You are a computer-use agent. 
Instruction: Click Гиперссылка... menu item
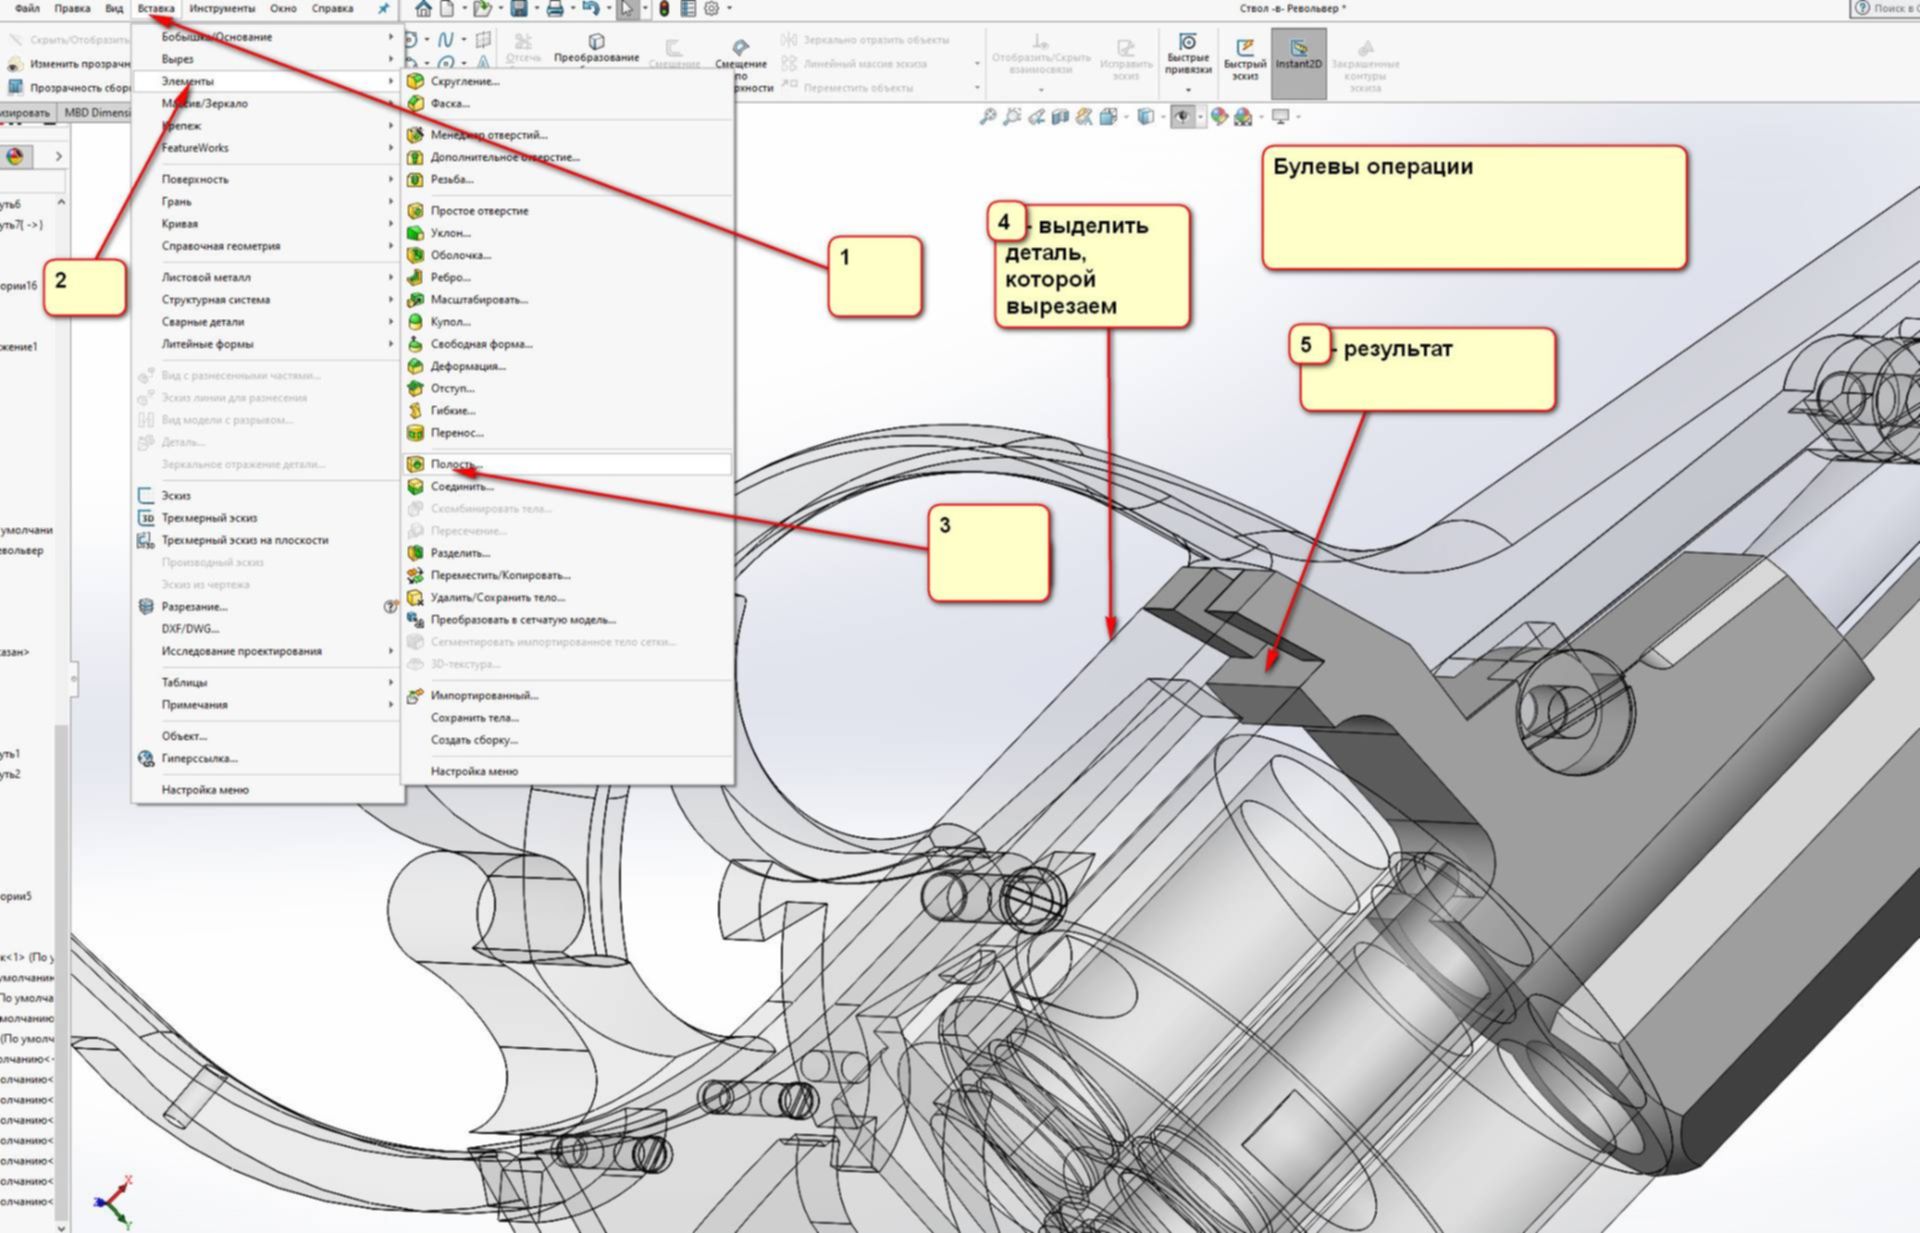[268, 758]
